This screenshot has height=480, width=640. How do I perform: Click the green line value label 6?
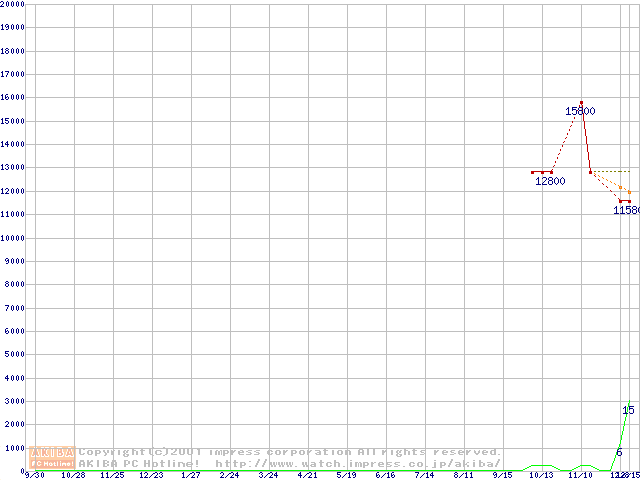click(x=619, y=452)
